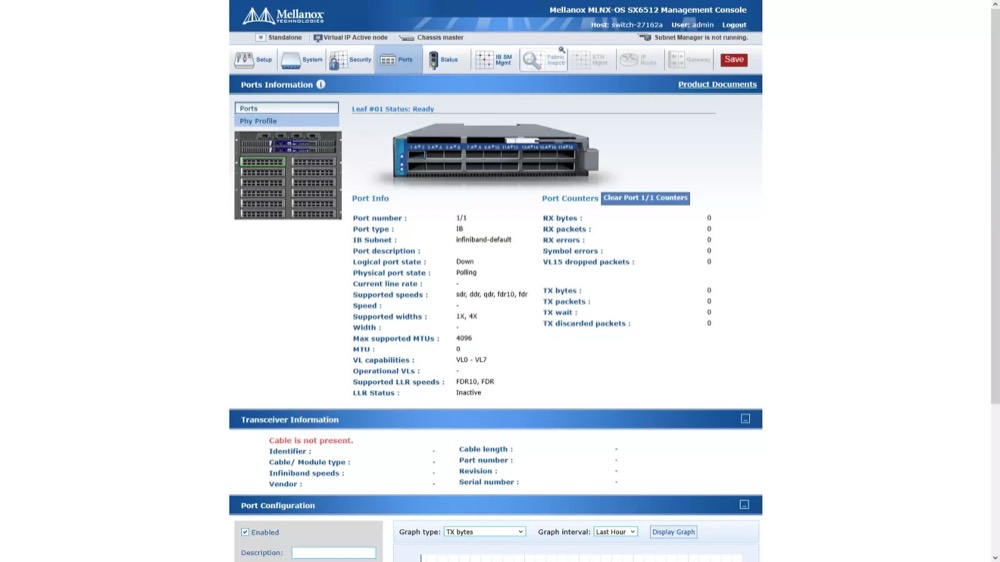Open the Security toolbar section
Viewport: 1000px width, 562px height.
[x=350, y=59]
